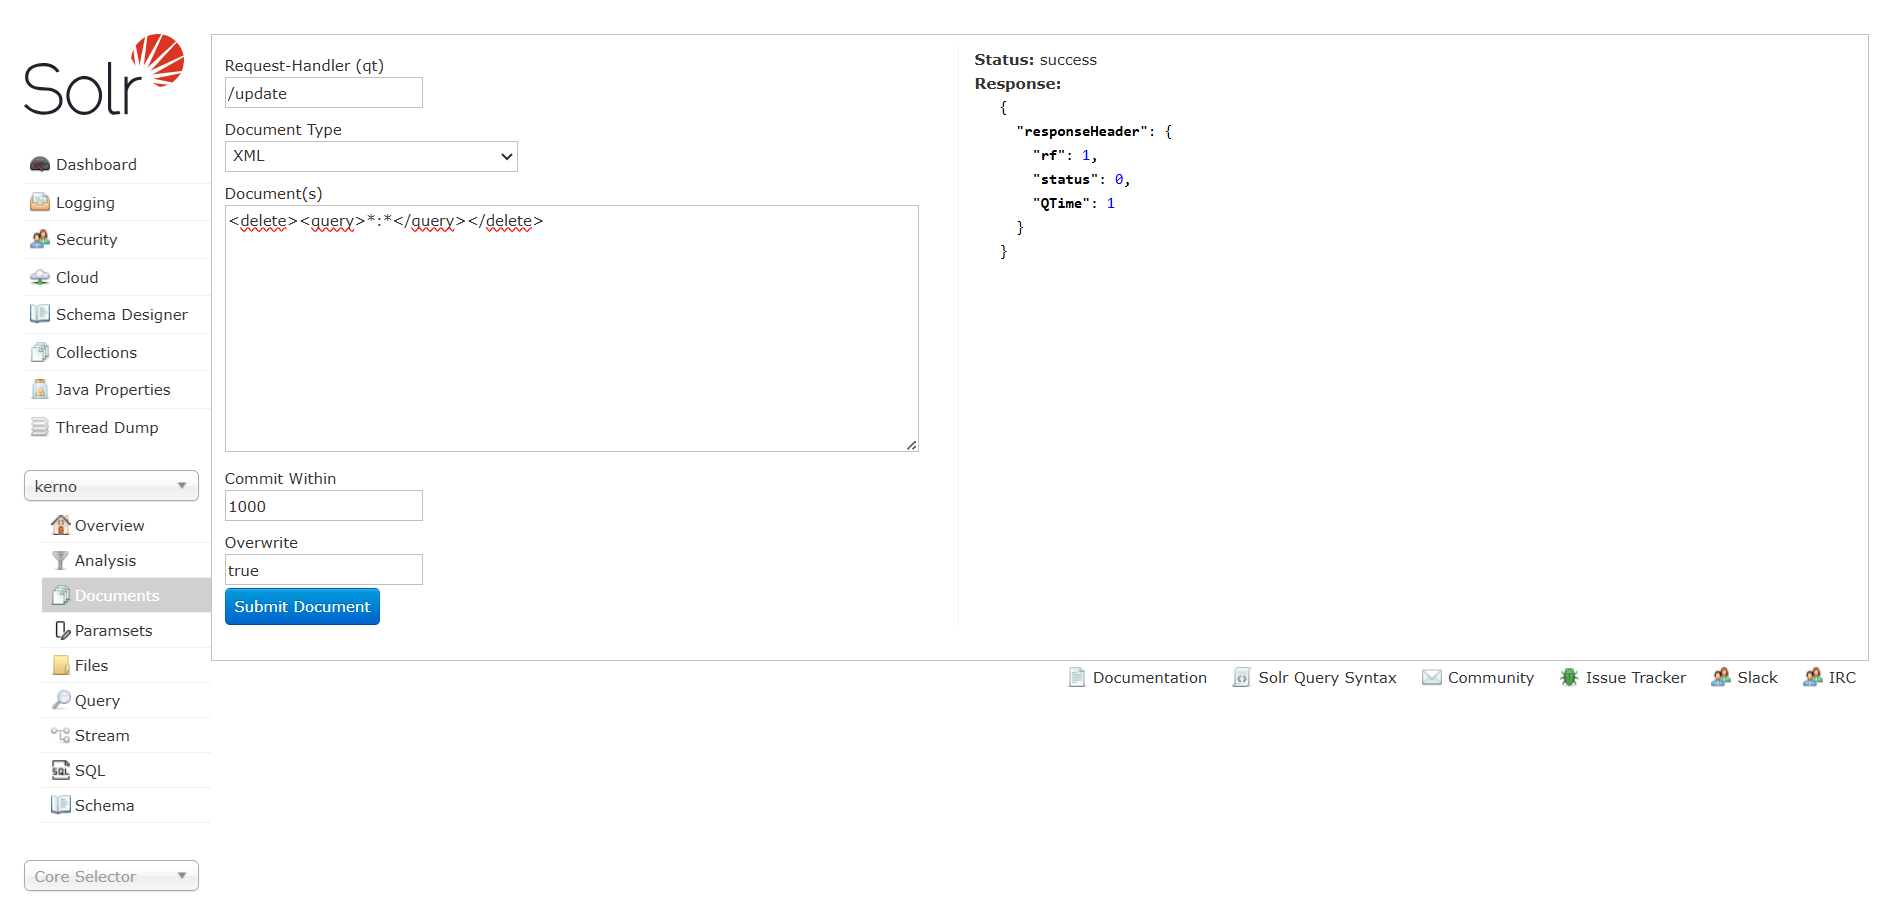1877x908 pixels.
Task: Open the Core Selector dropdown
Action: click(x=111, y=876)
